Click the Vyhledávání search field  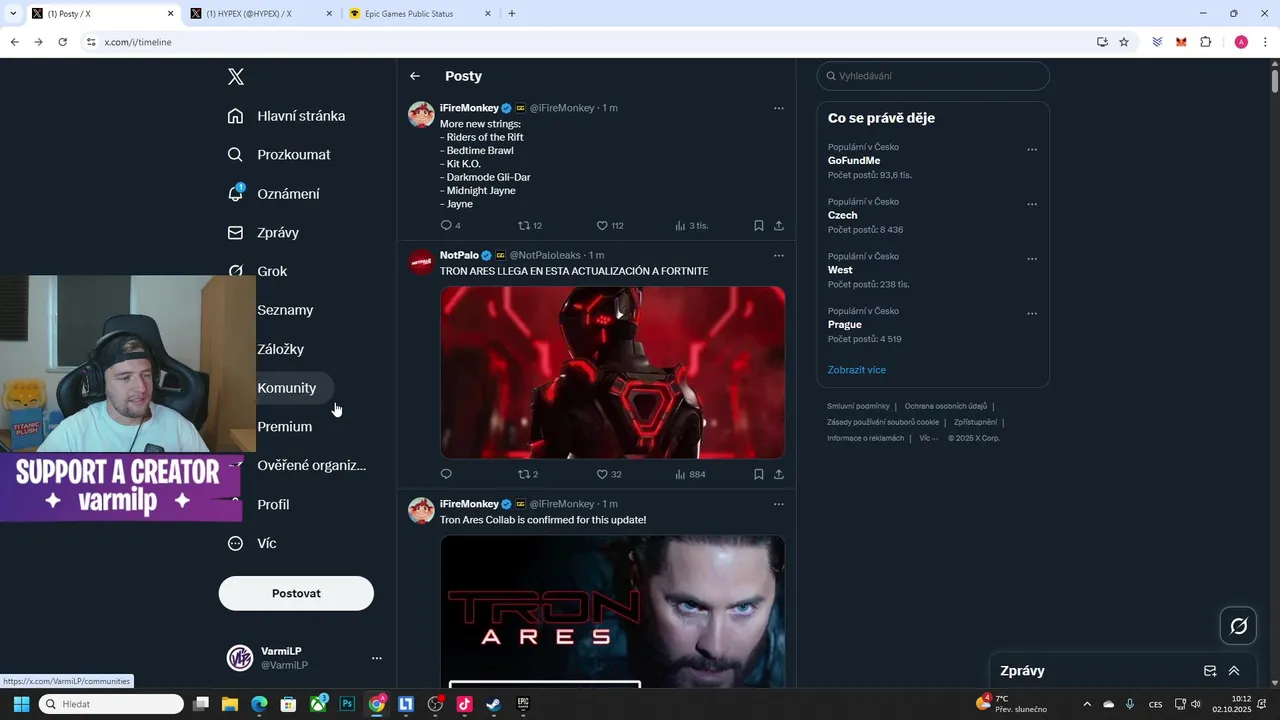[x=933, y=76]
